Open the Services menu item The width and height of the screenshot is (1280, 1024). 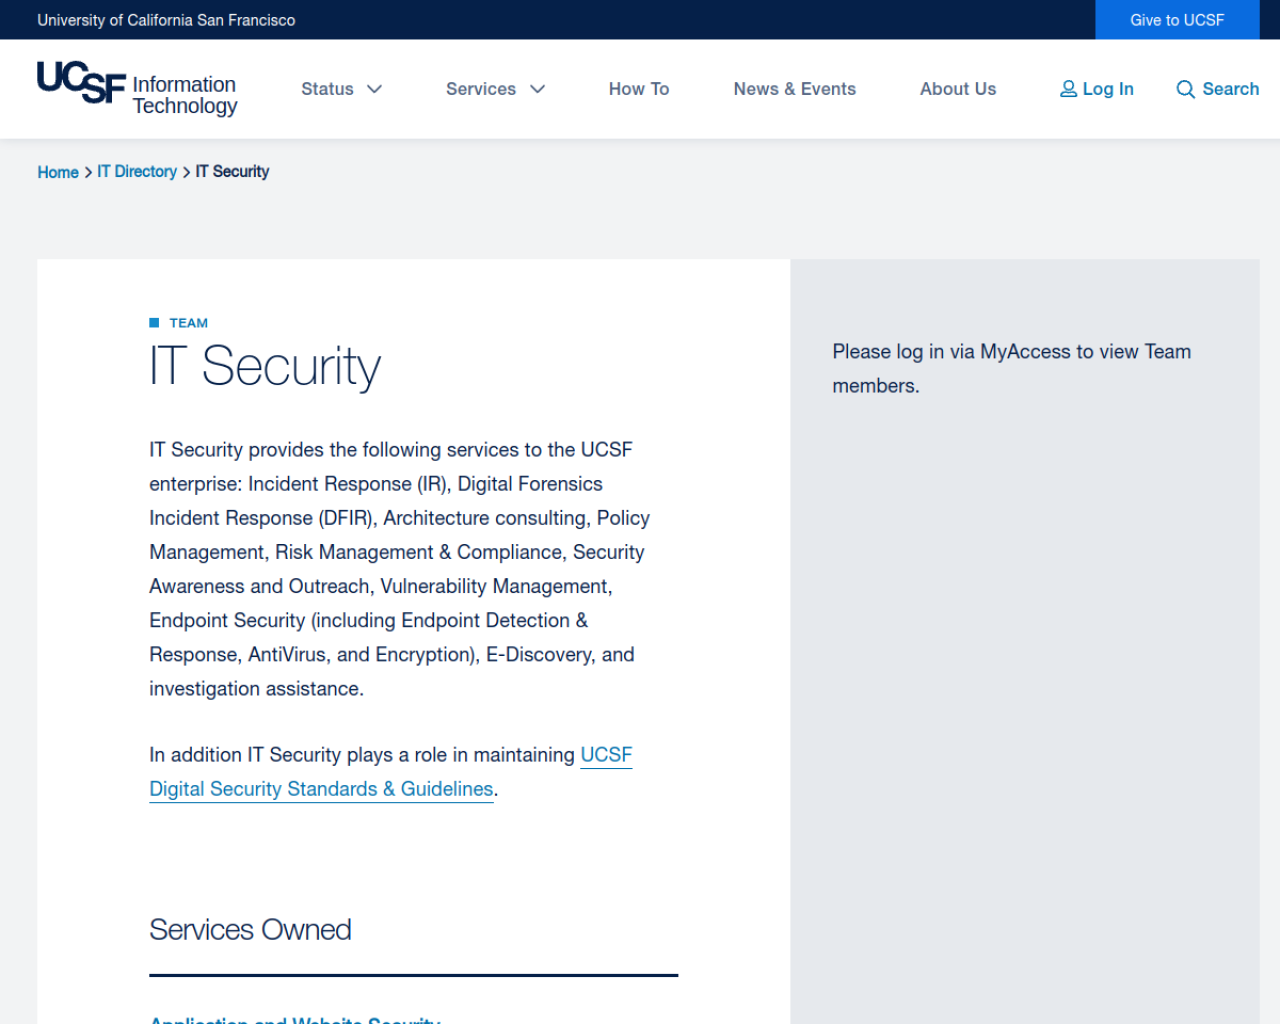[481, 89]
